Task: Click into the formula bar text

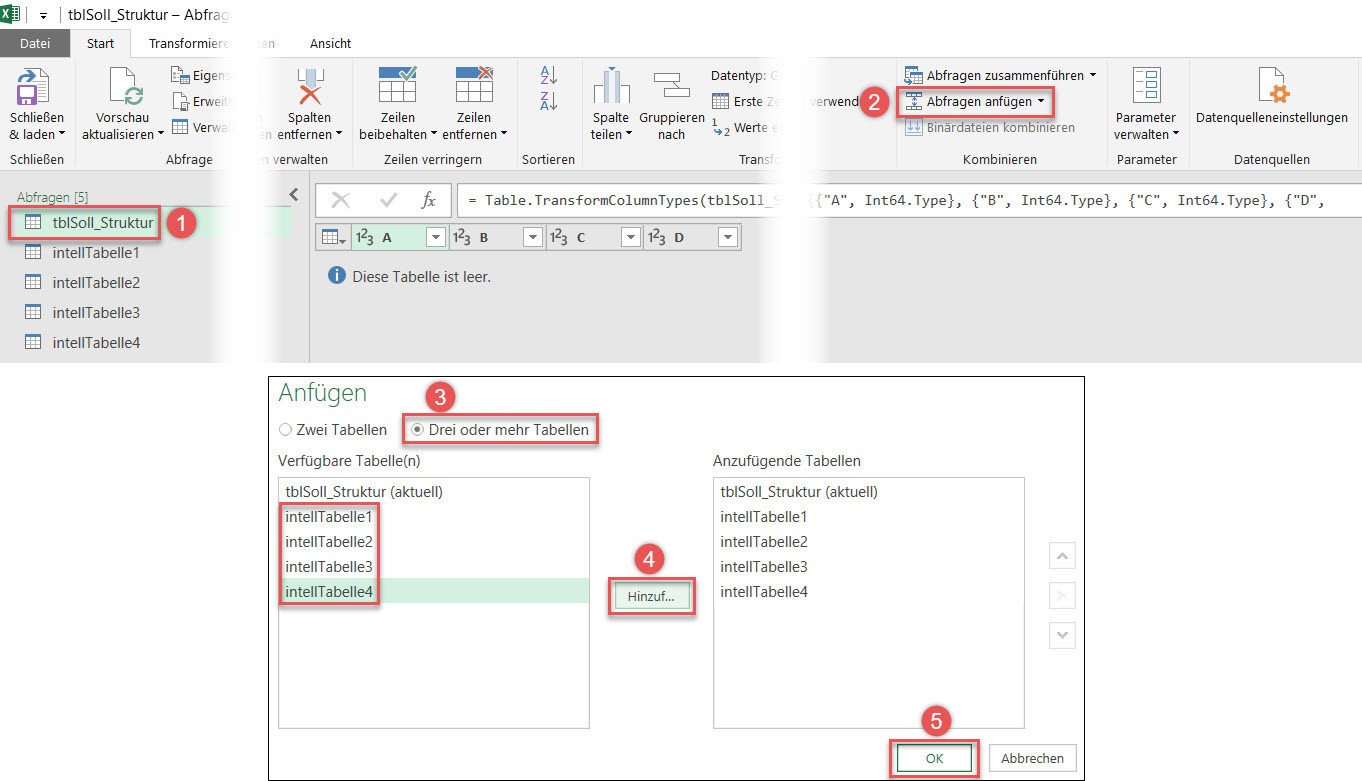Action: (x=908, y=200)
